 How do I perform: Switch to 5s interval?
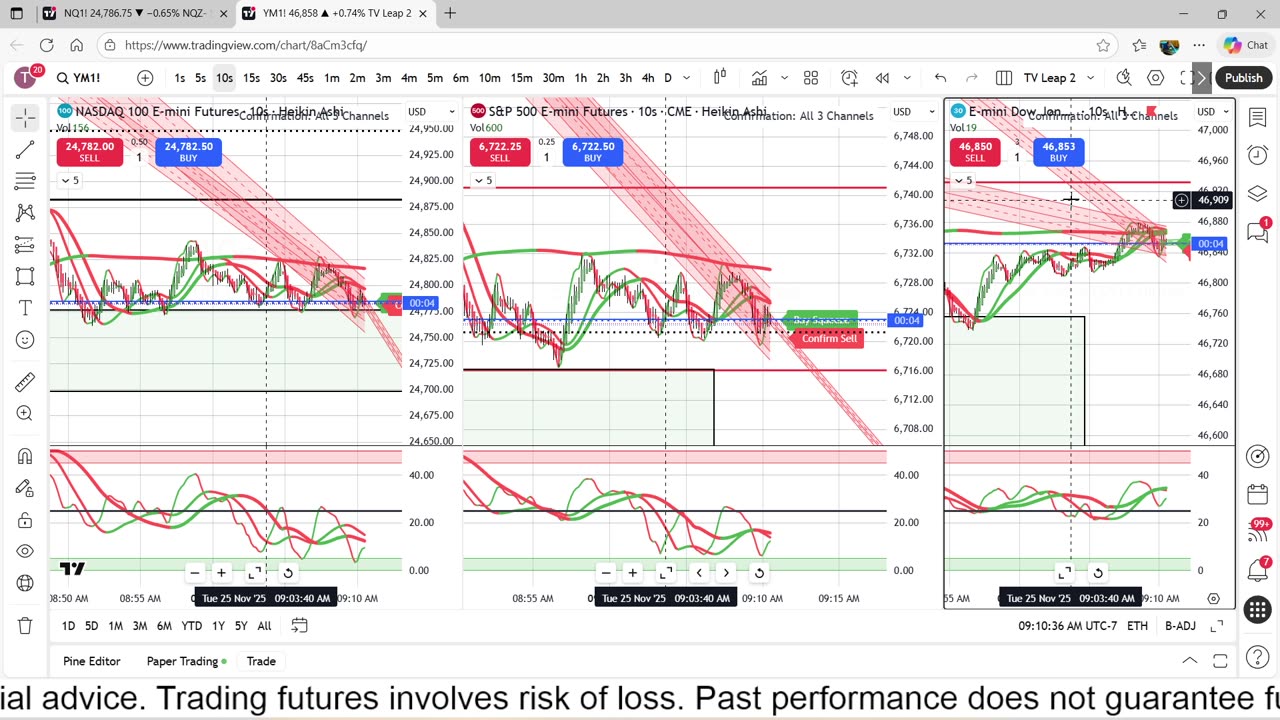click(201, 78)
